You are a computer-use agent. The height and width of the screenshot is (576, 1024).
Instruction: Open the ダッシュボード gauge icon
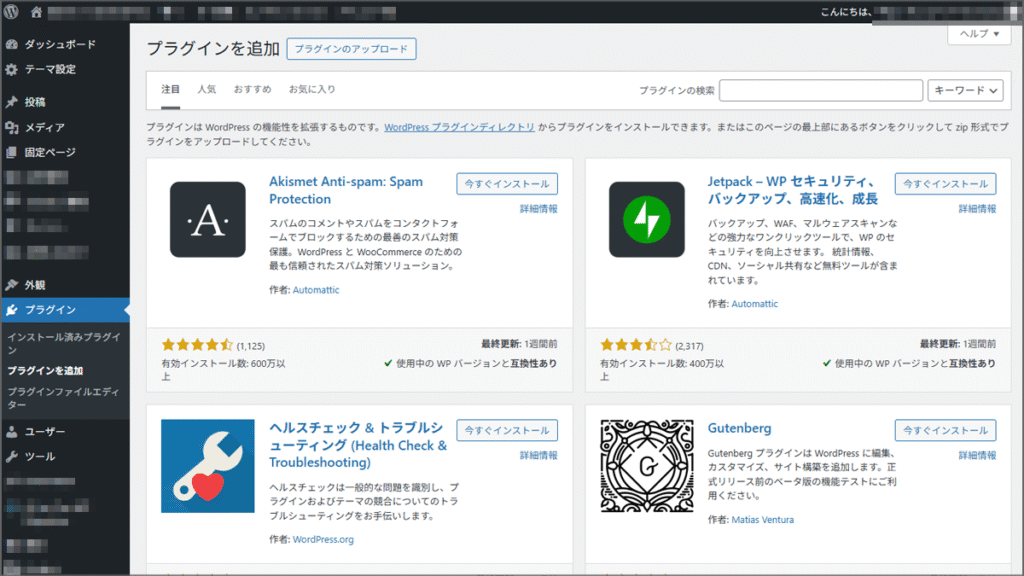(12, 44)
